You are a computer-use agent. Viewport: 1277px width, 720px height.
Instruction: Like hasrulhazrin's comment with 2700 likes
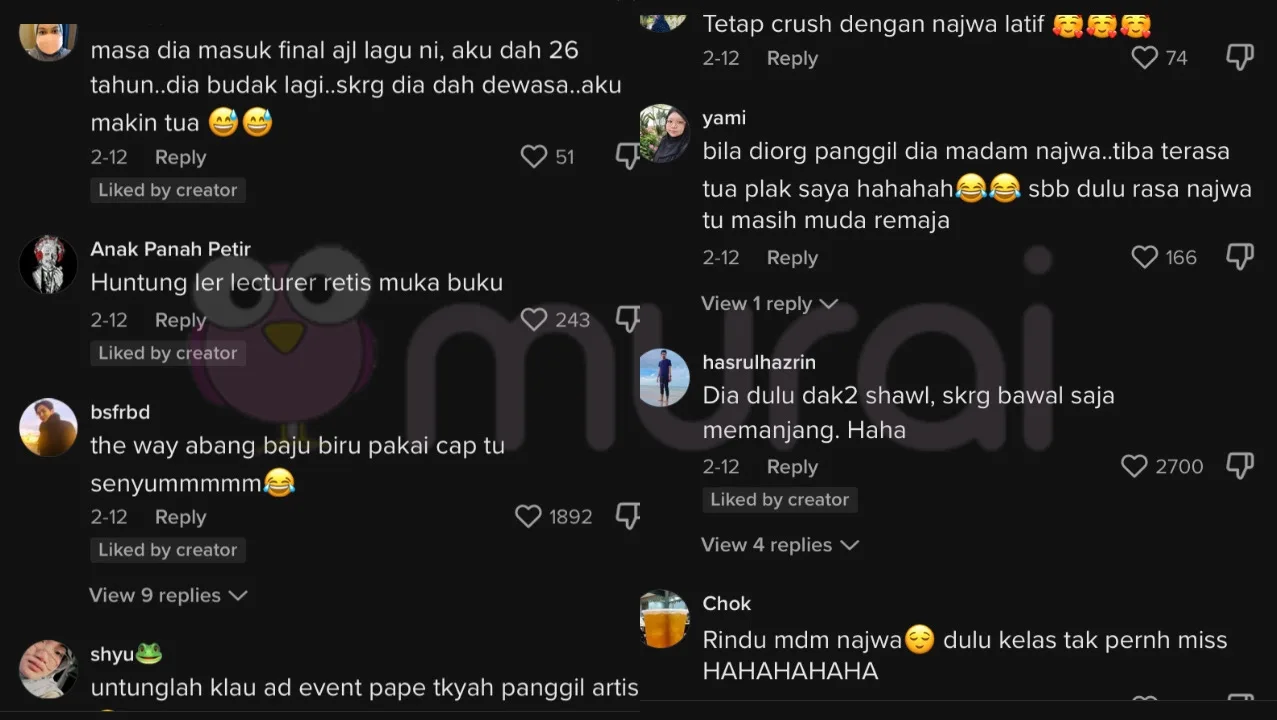point(1134,466)
